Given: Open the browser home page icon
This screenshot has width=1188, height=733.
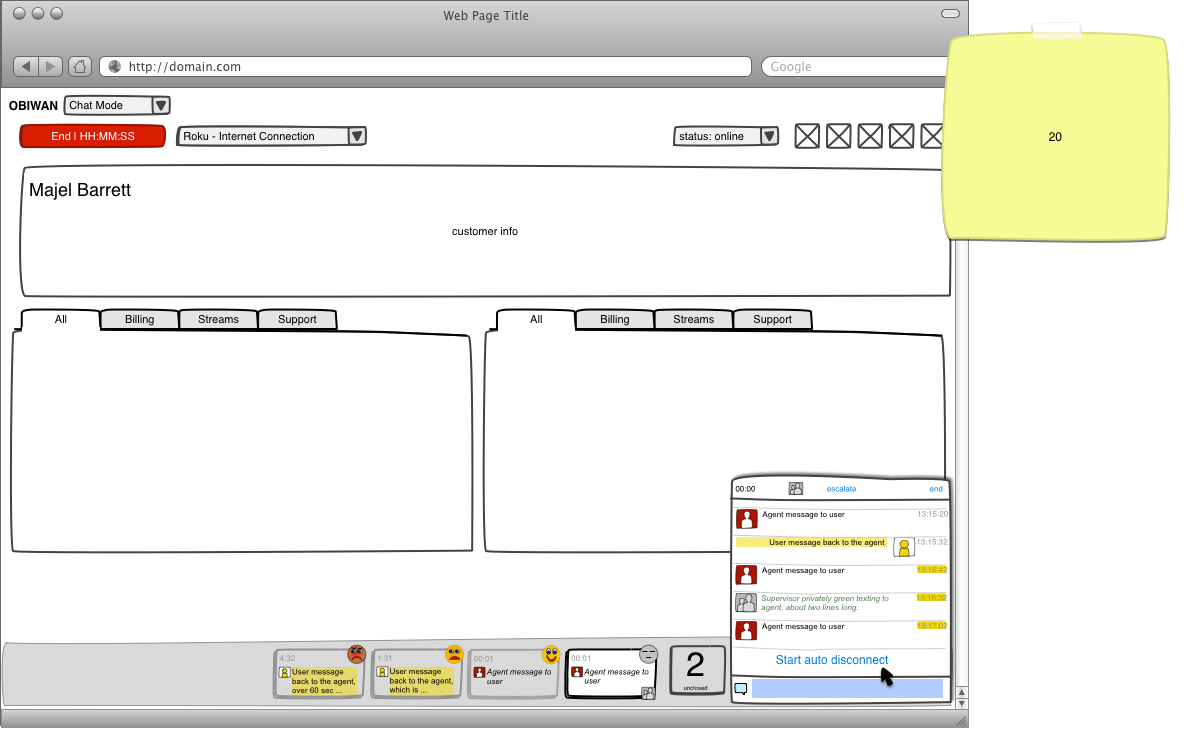Looking at the screenshot, I should click(80, 67).
